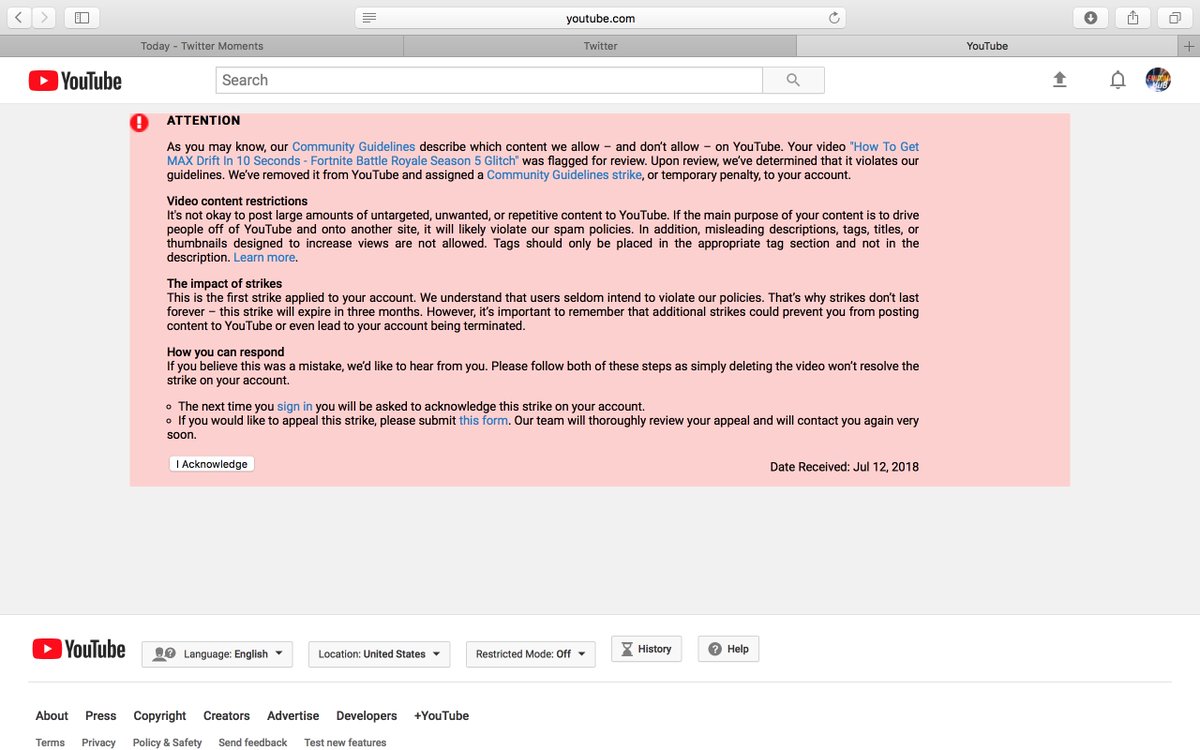Show the Safari sidebar
Screen dimensions: 1200x750
82,18
